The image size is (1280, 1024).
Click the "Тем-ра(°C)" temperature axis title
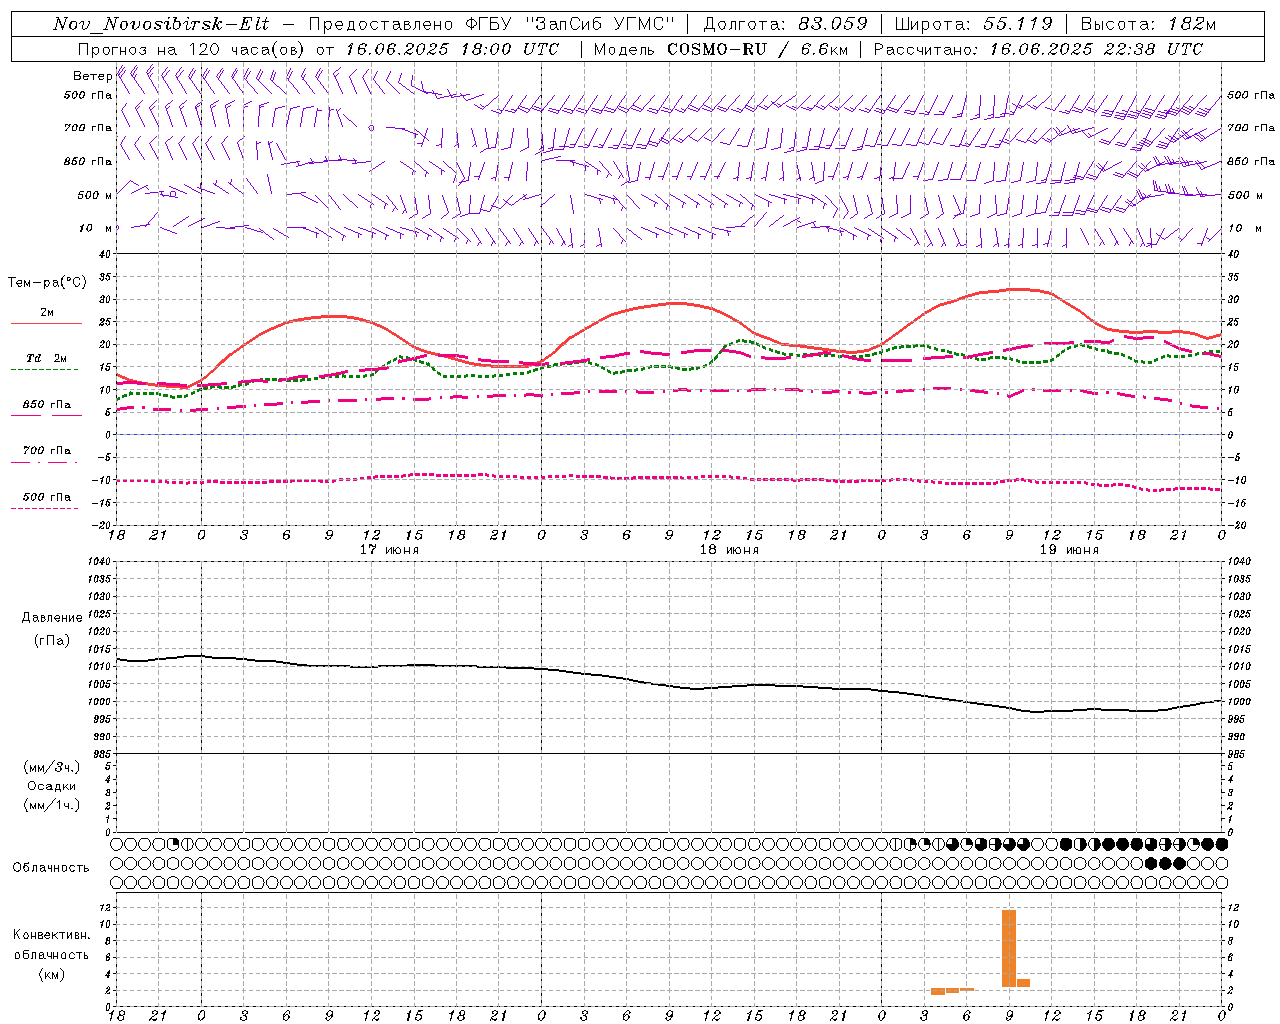(x=47, y=283)
